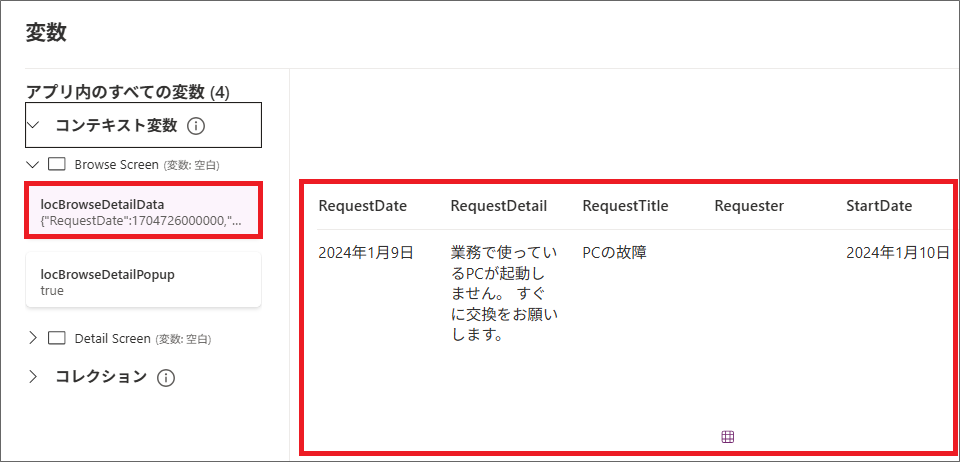Click the Requester column header
The width and height of the screenshot is (960, 462).
pyautogui.click(x=749, y=206)
